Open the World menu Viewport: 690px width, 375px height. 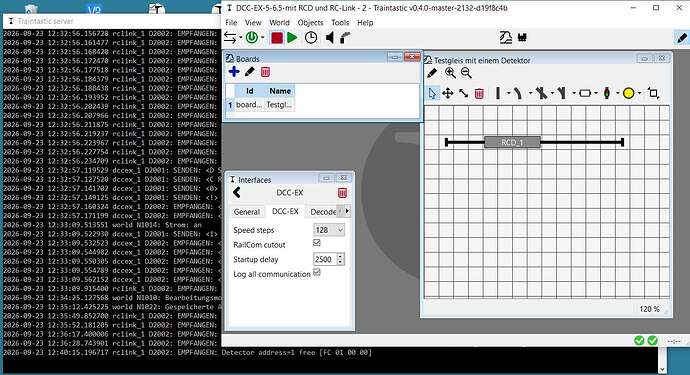click(279, 22)
